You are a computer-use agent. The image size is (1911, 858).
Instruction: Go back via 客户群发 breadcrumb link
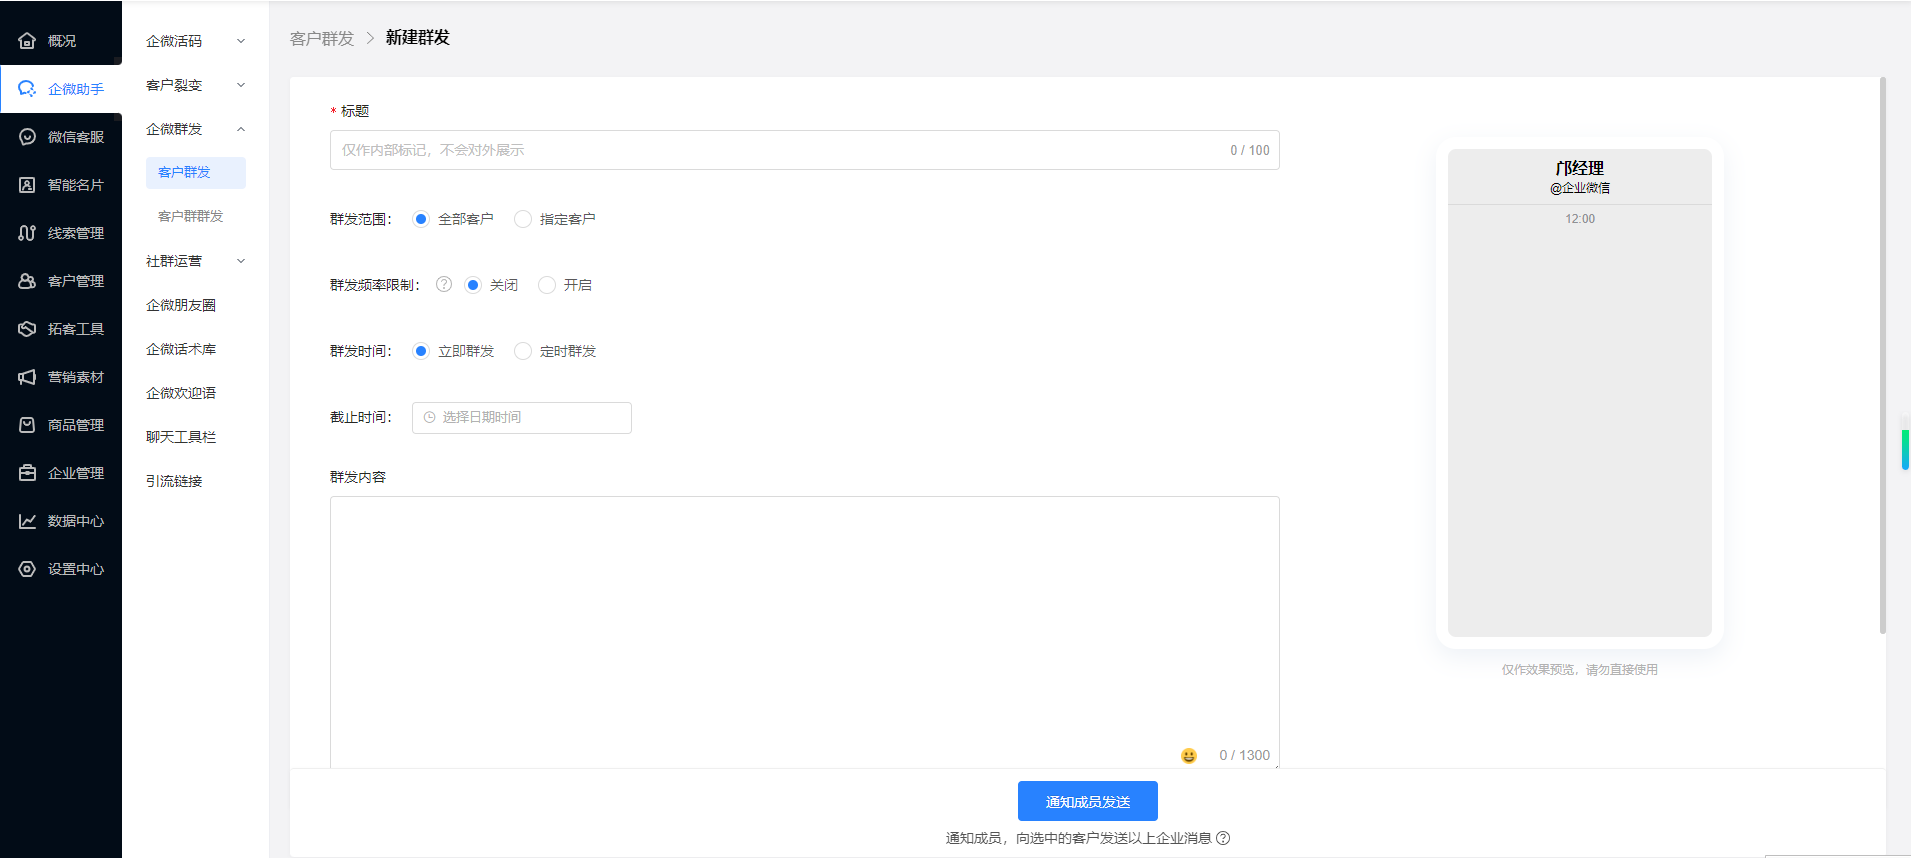tap(322, 38)
